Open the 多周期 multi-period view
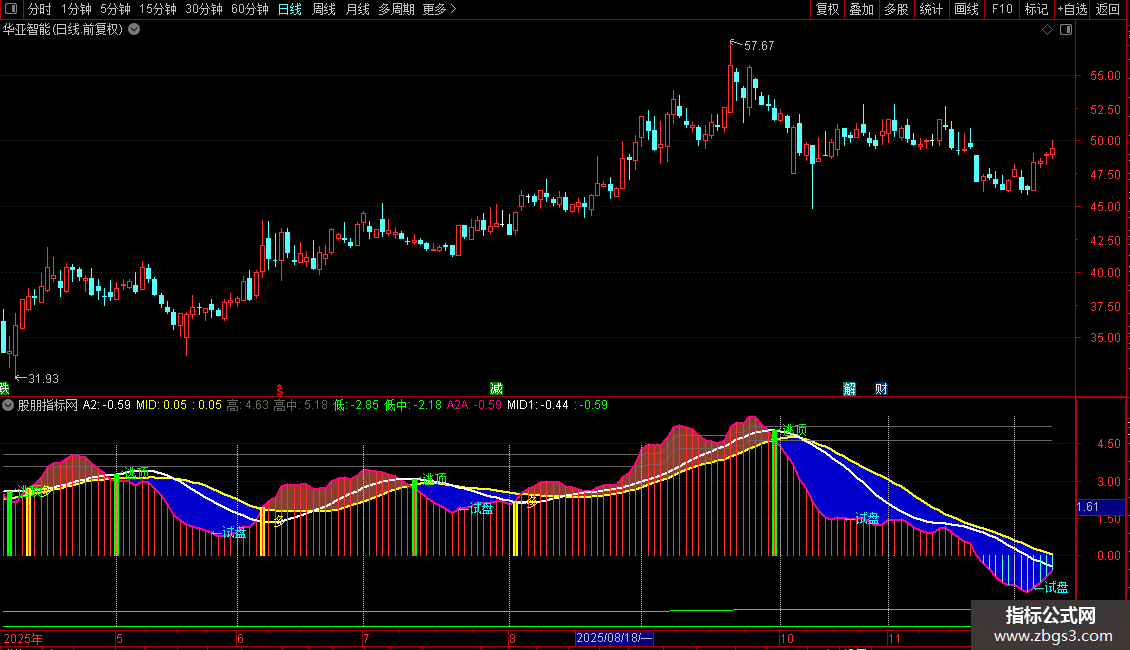Image resolution: width=1130 pixels, height=650 pixels. 396,9
